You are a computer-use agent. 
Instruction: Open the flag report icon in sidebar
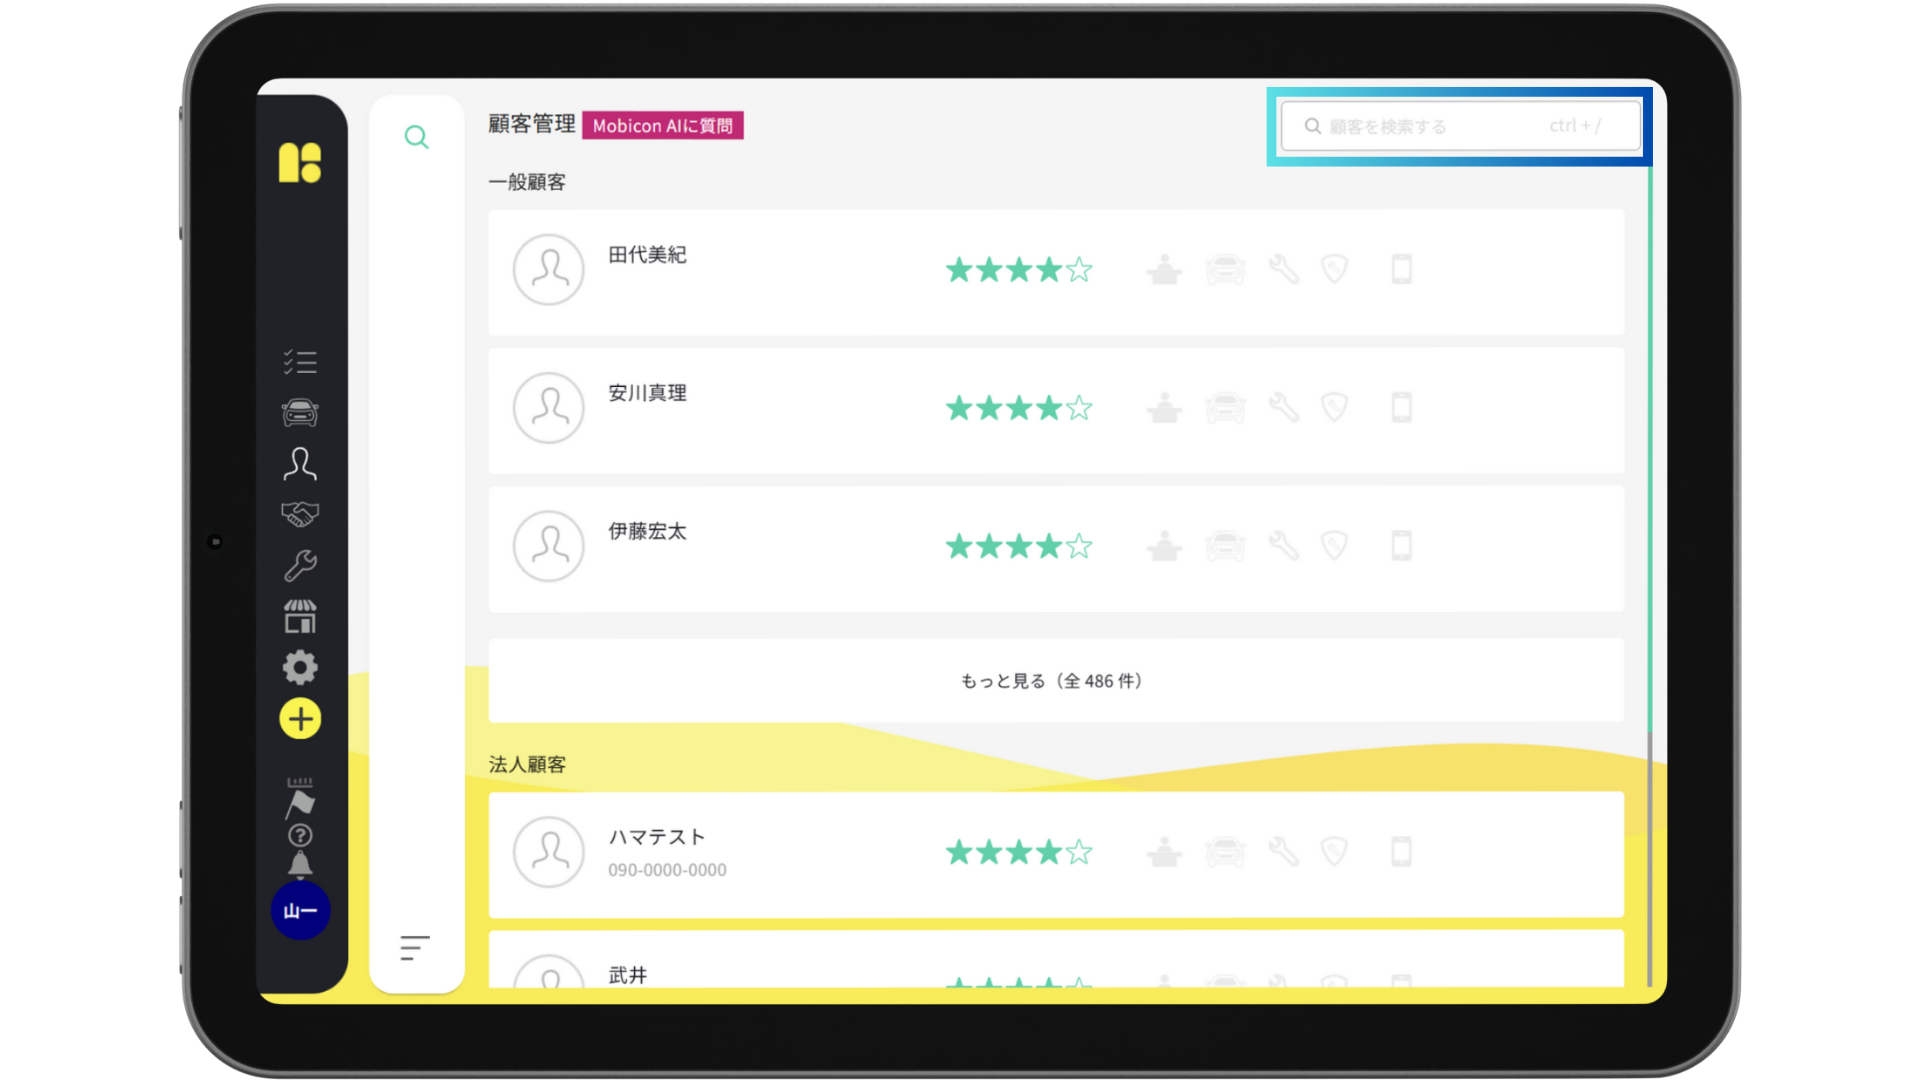click(x=300, y=800)
